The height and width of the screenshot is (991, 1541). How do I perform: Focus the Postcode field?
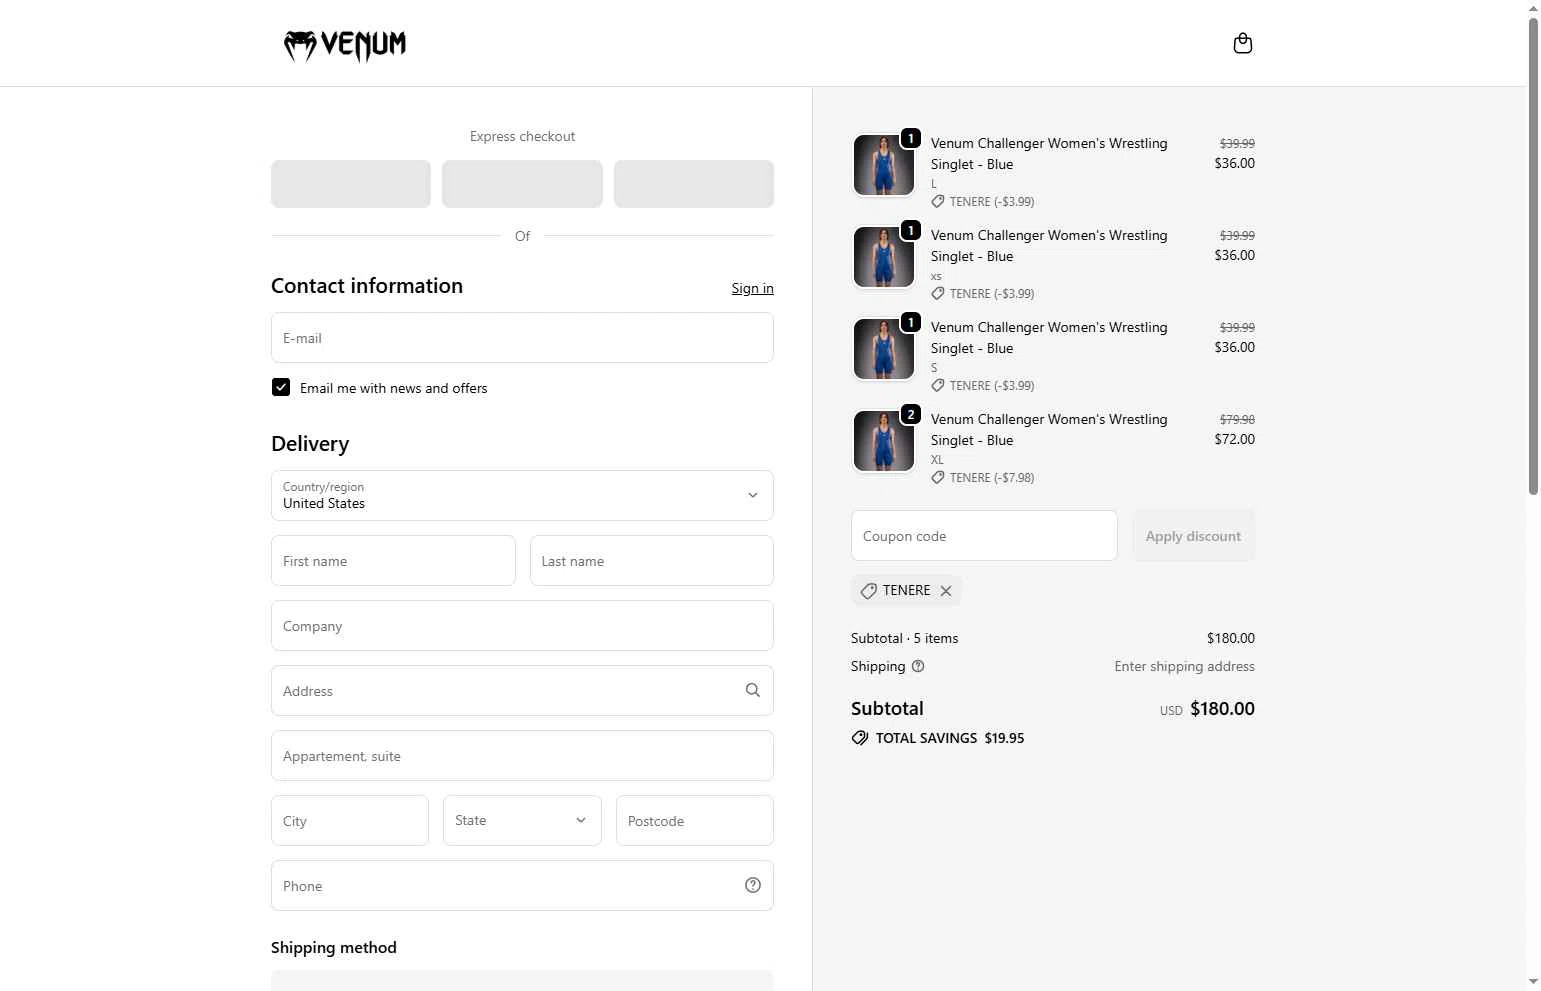pos(695,820)
